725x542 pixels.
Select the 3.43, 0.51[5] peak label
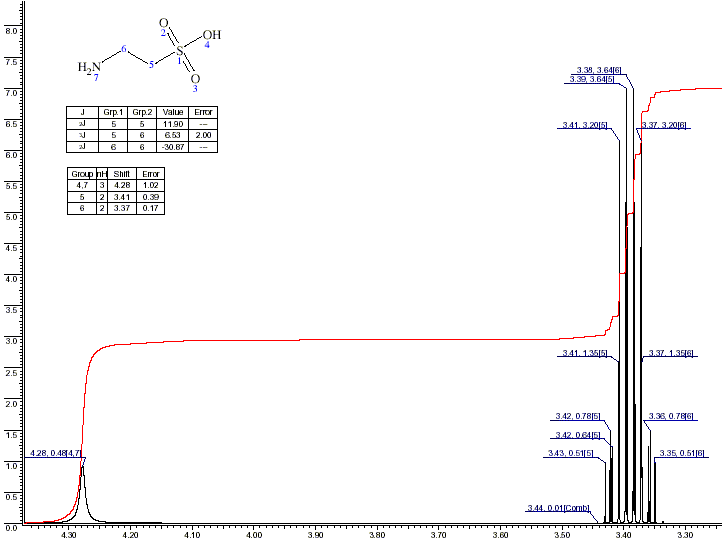click(x=571, y=454)
